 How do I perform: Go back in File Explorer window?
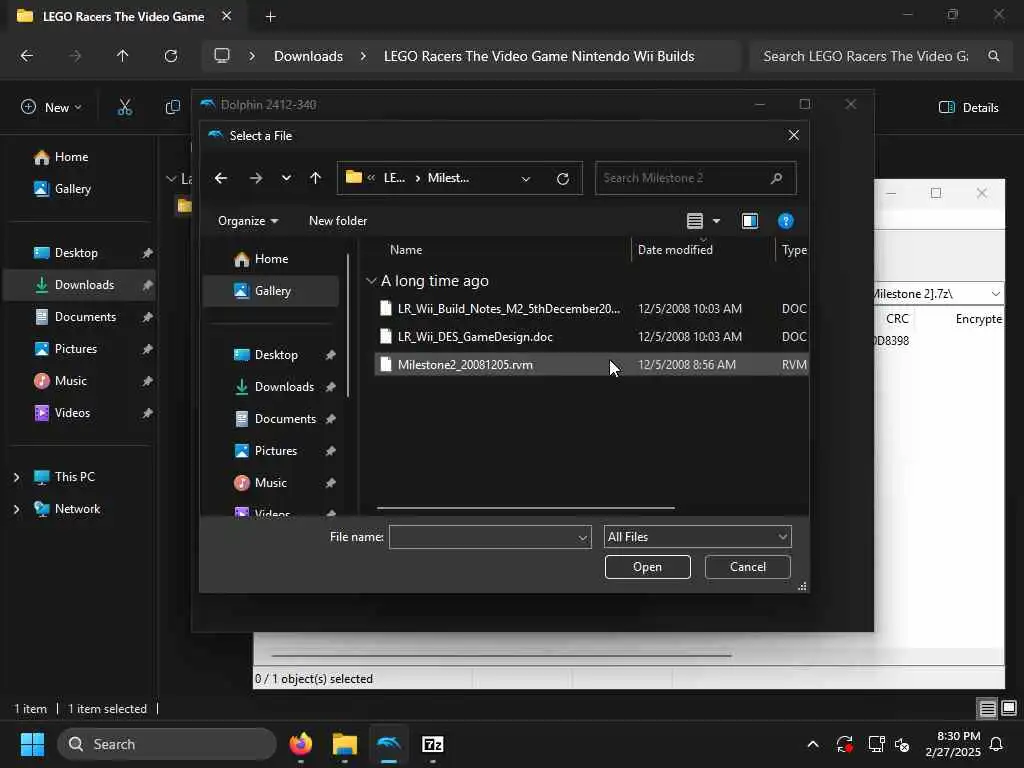(27, 56)
